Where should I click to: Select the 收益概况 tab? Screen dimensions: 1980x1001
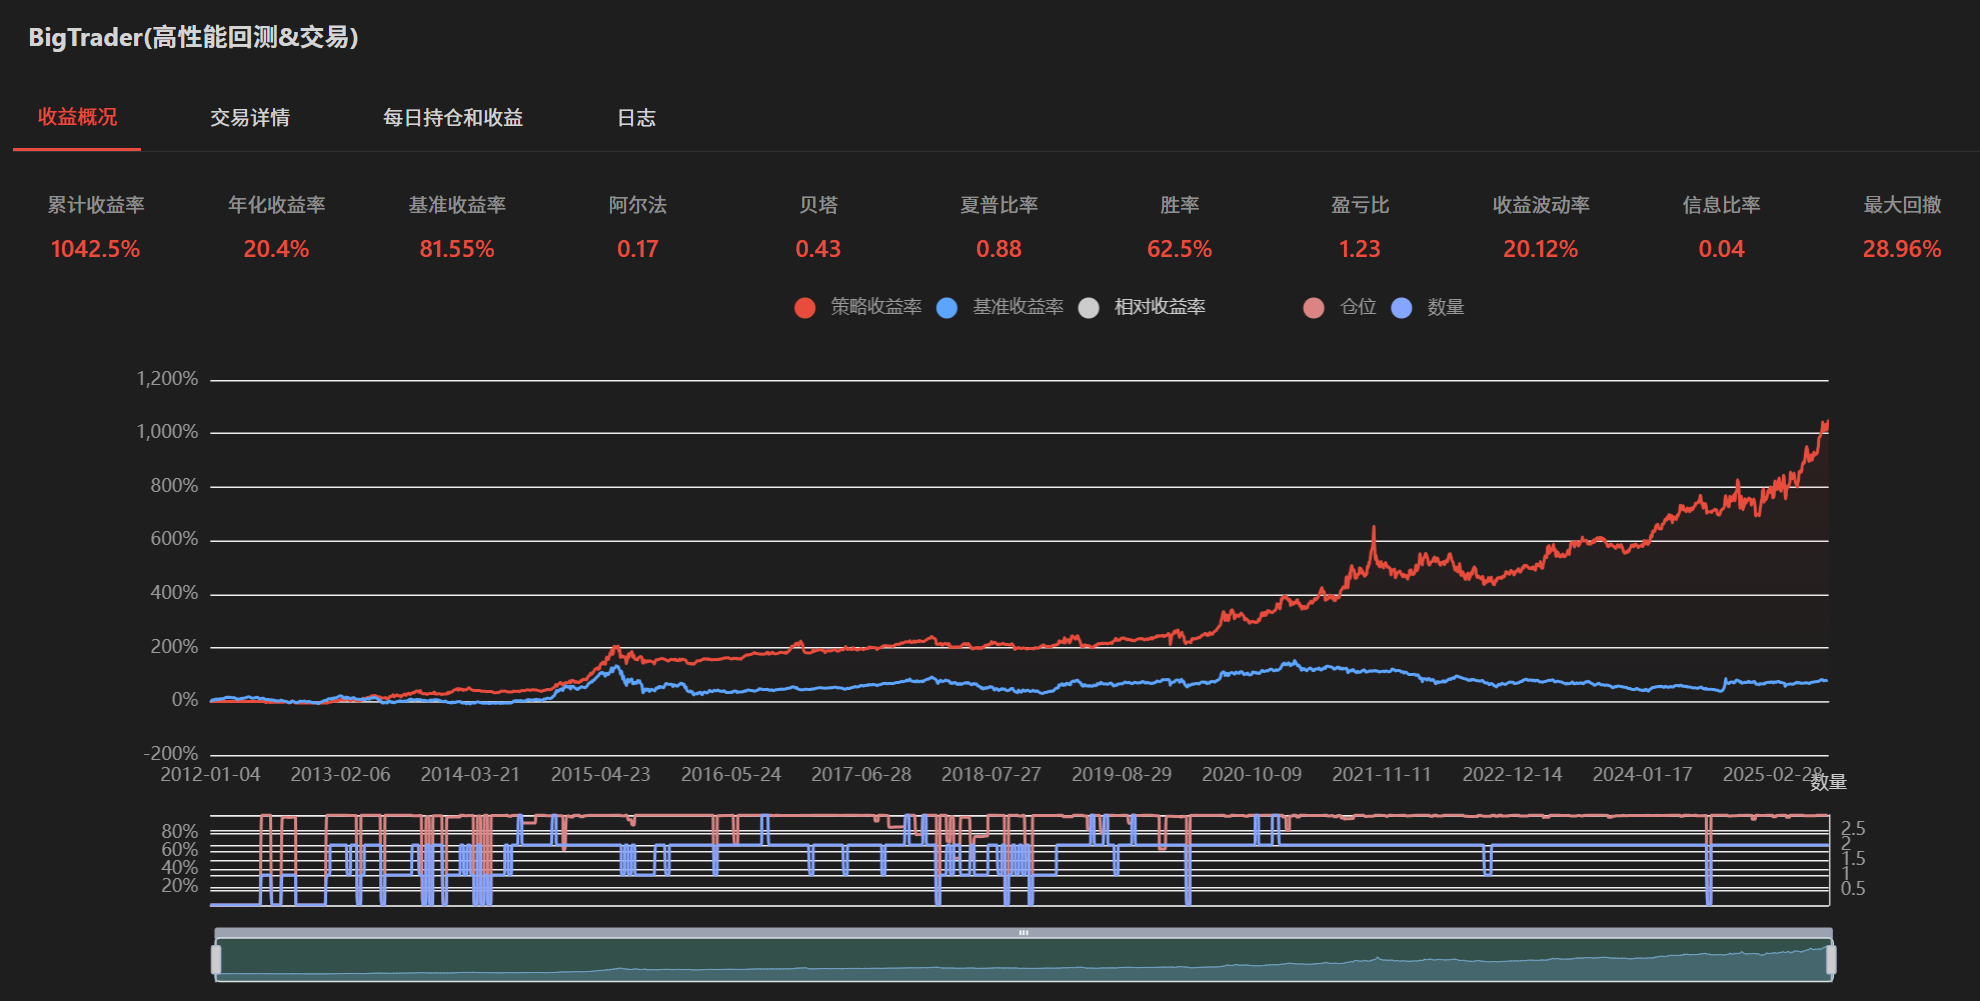[77, 117]
